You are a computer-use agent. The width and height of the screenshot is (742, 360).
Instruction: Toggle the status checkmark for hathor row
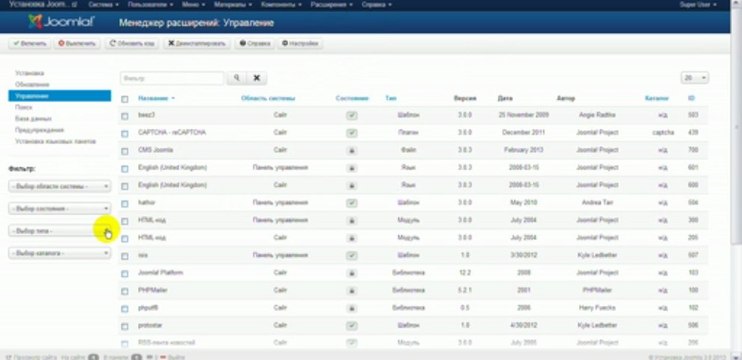pyautogui.click(x=352, y=203)
